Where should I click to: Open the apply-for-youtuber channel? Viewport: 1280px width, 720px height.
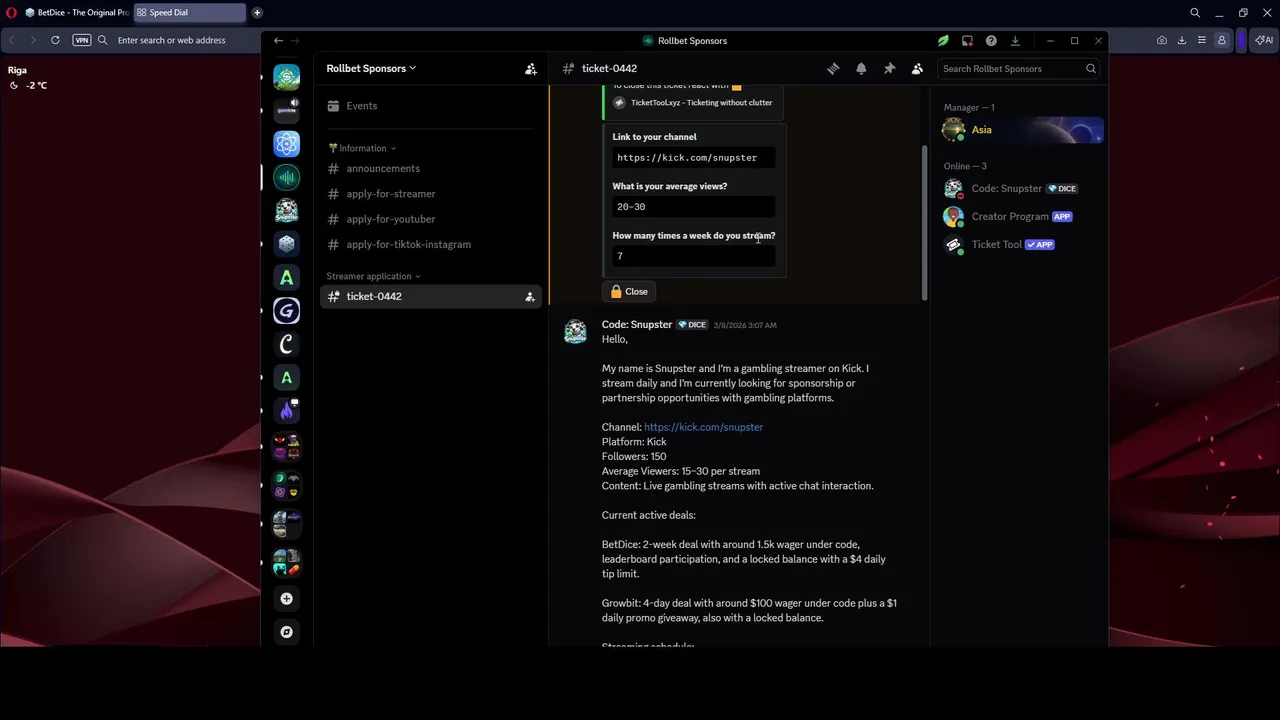(x=430, y=219)
